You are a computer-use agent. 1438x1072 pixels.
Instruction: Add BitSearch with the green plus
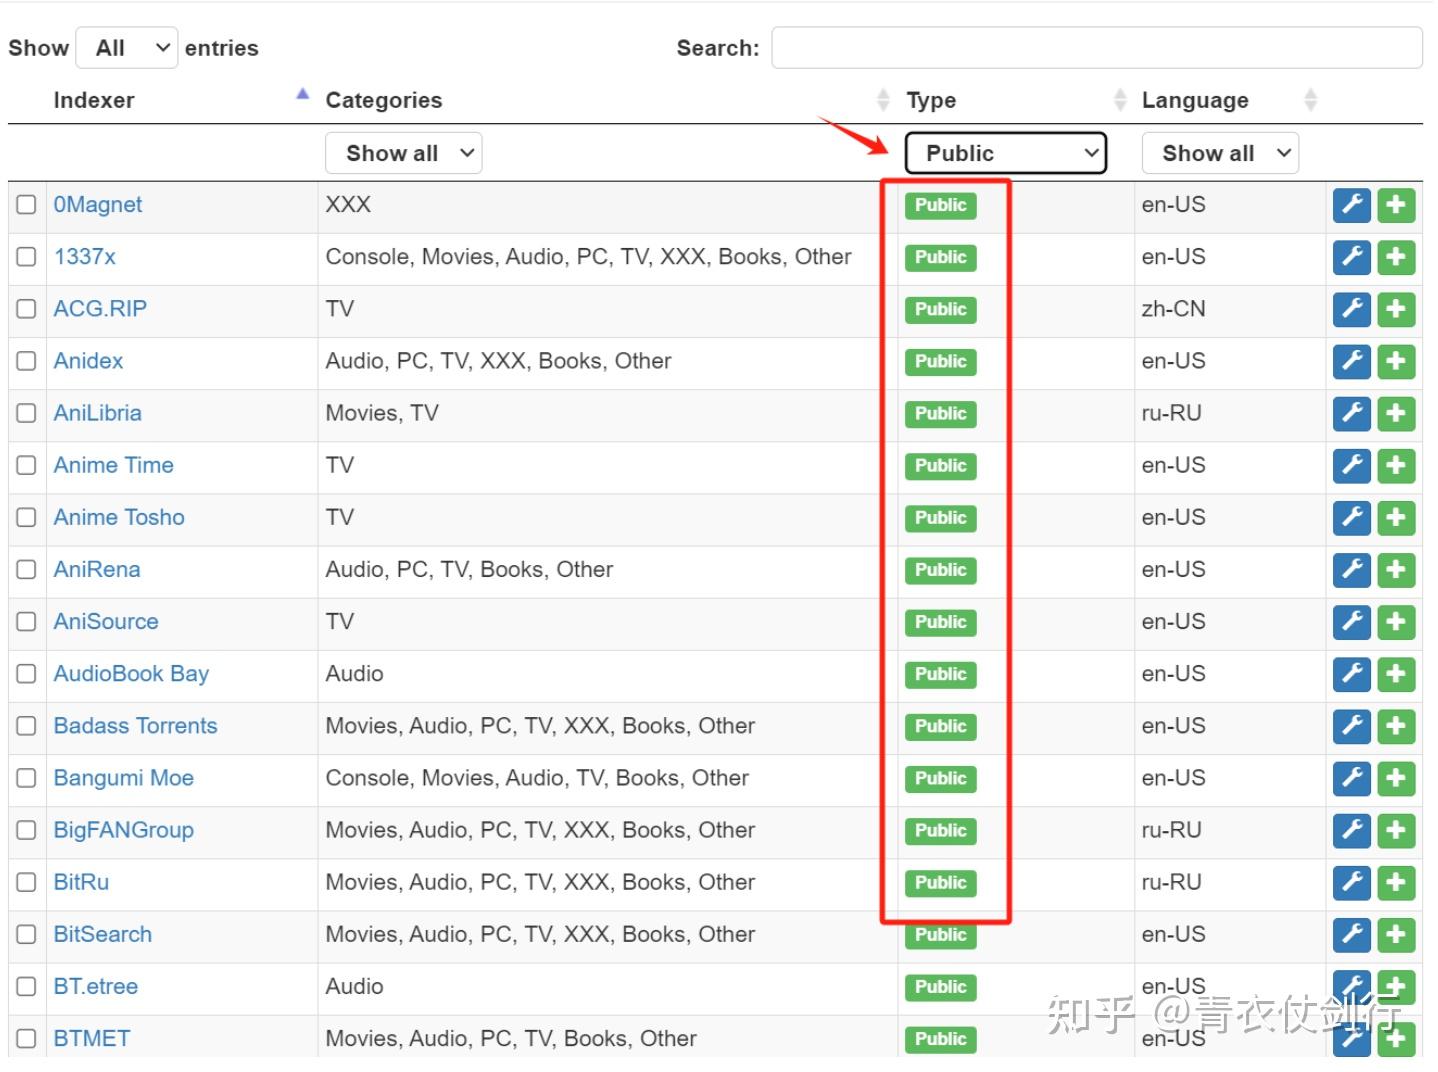(x=1396, y=934)
